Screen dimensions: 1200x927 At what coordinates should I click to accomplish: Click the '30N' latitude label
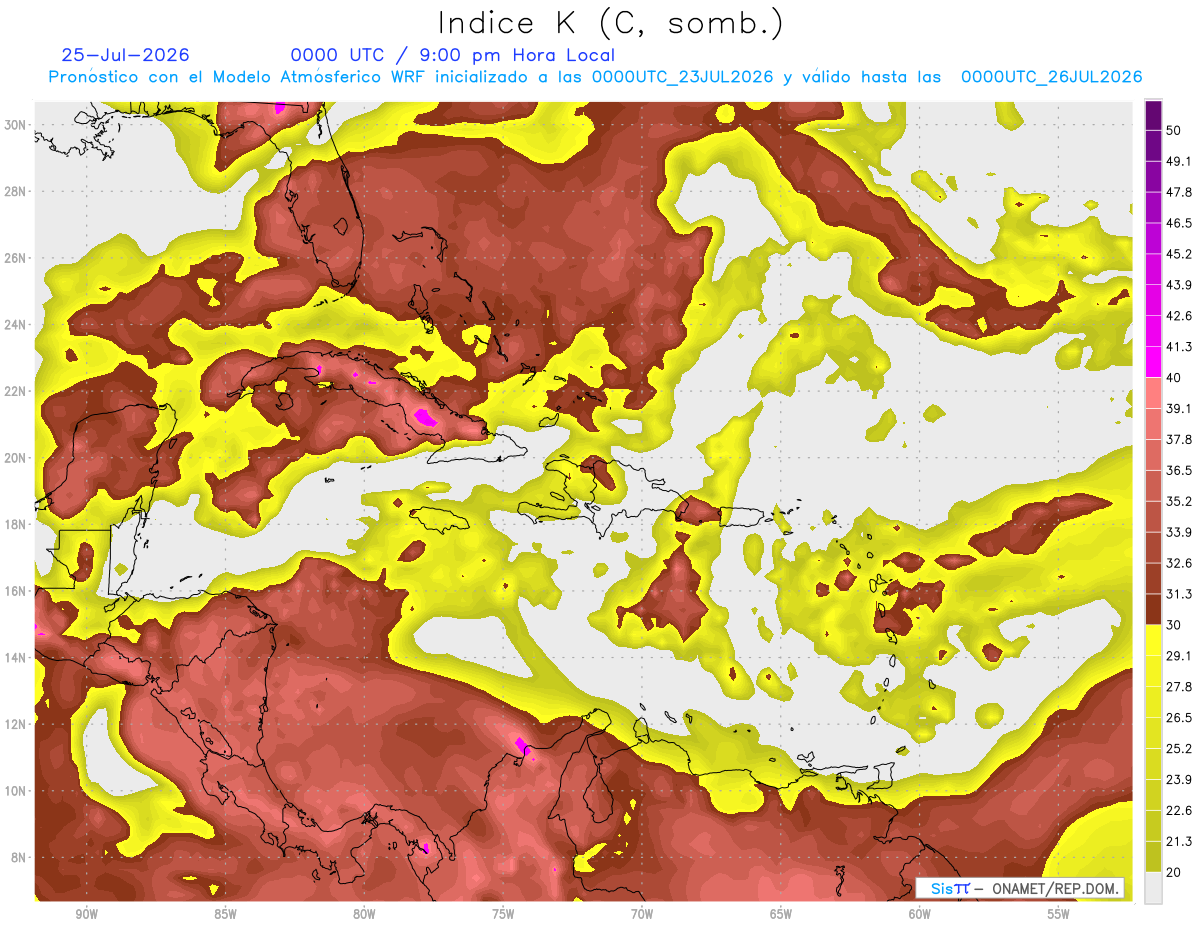tap(17, 125)
